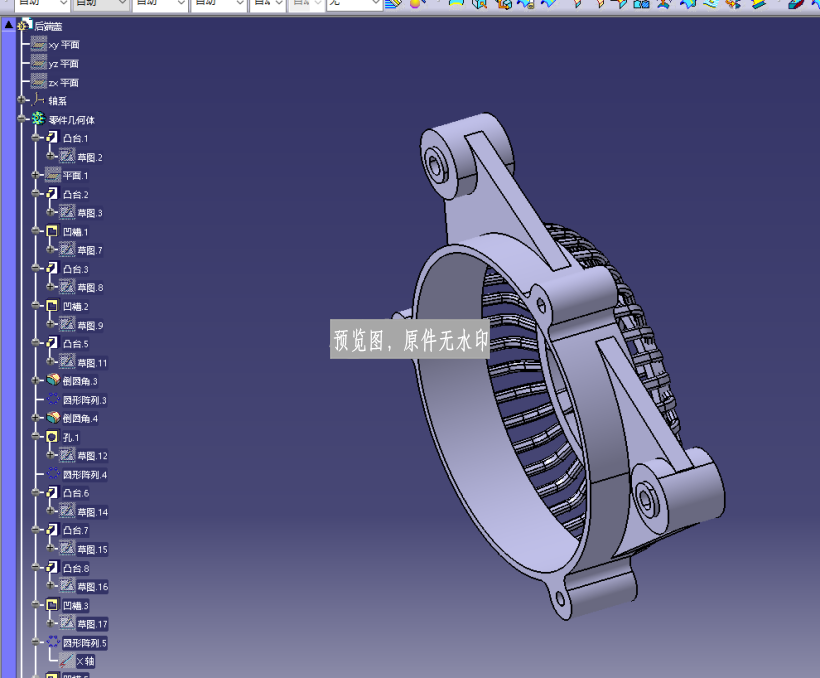Click the 轴系 axis system icon
The width and height of the screenshot is (820, 678).
coord(38,99)
